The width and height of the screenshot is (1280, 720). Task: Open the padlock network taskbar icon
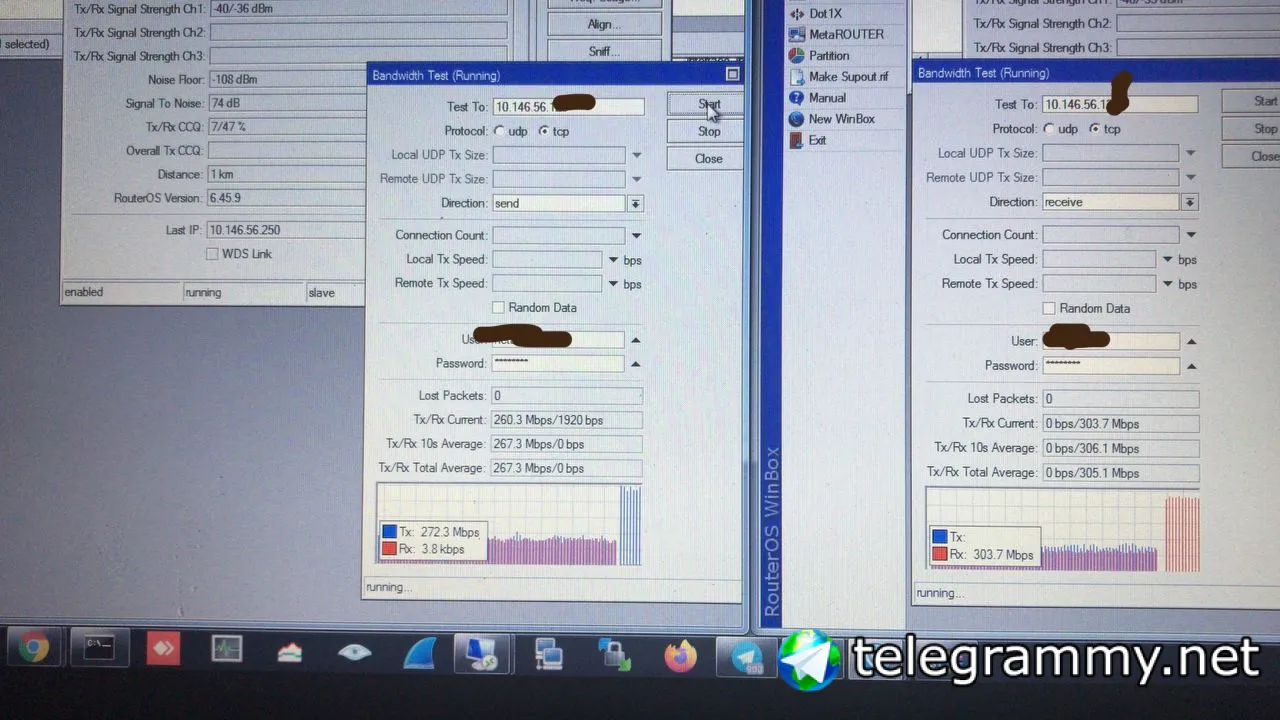[613, 656]
